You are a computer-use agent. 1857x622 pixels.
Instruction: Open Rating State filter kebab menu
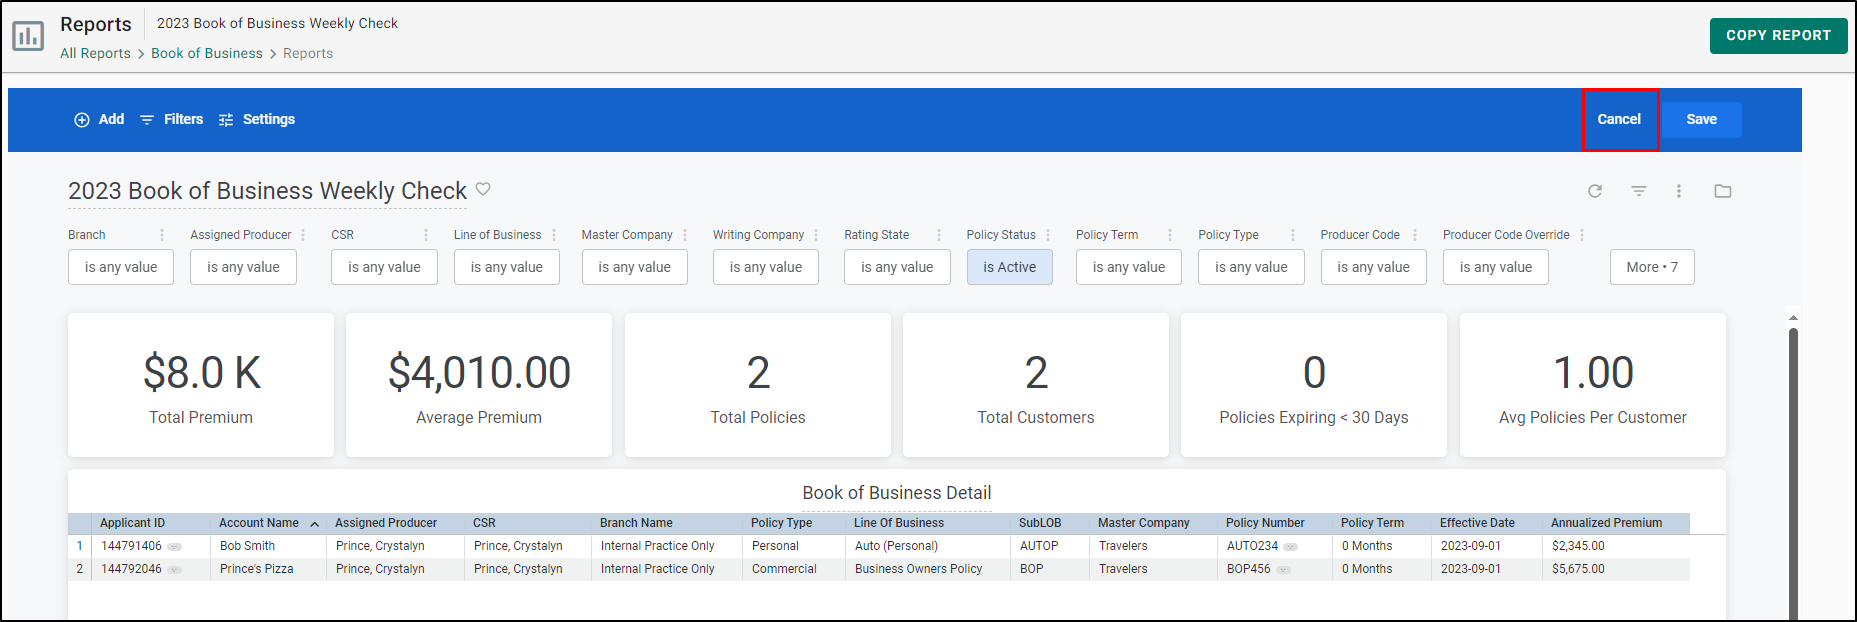point(939,235)
